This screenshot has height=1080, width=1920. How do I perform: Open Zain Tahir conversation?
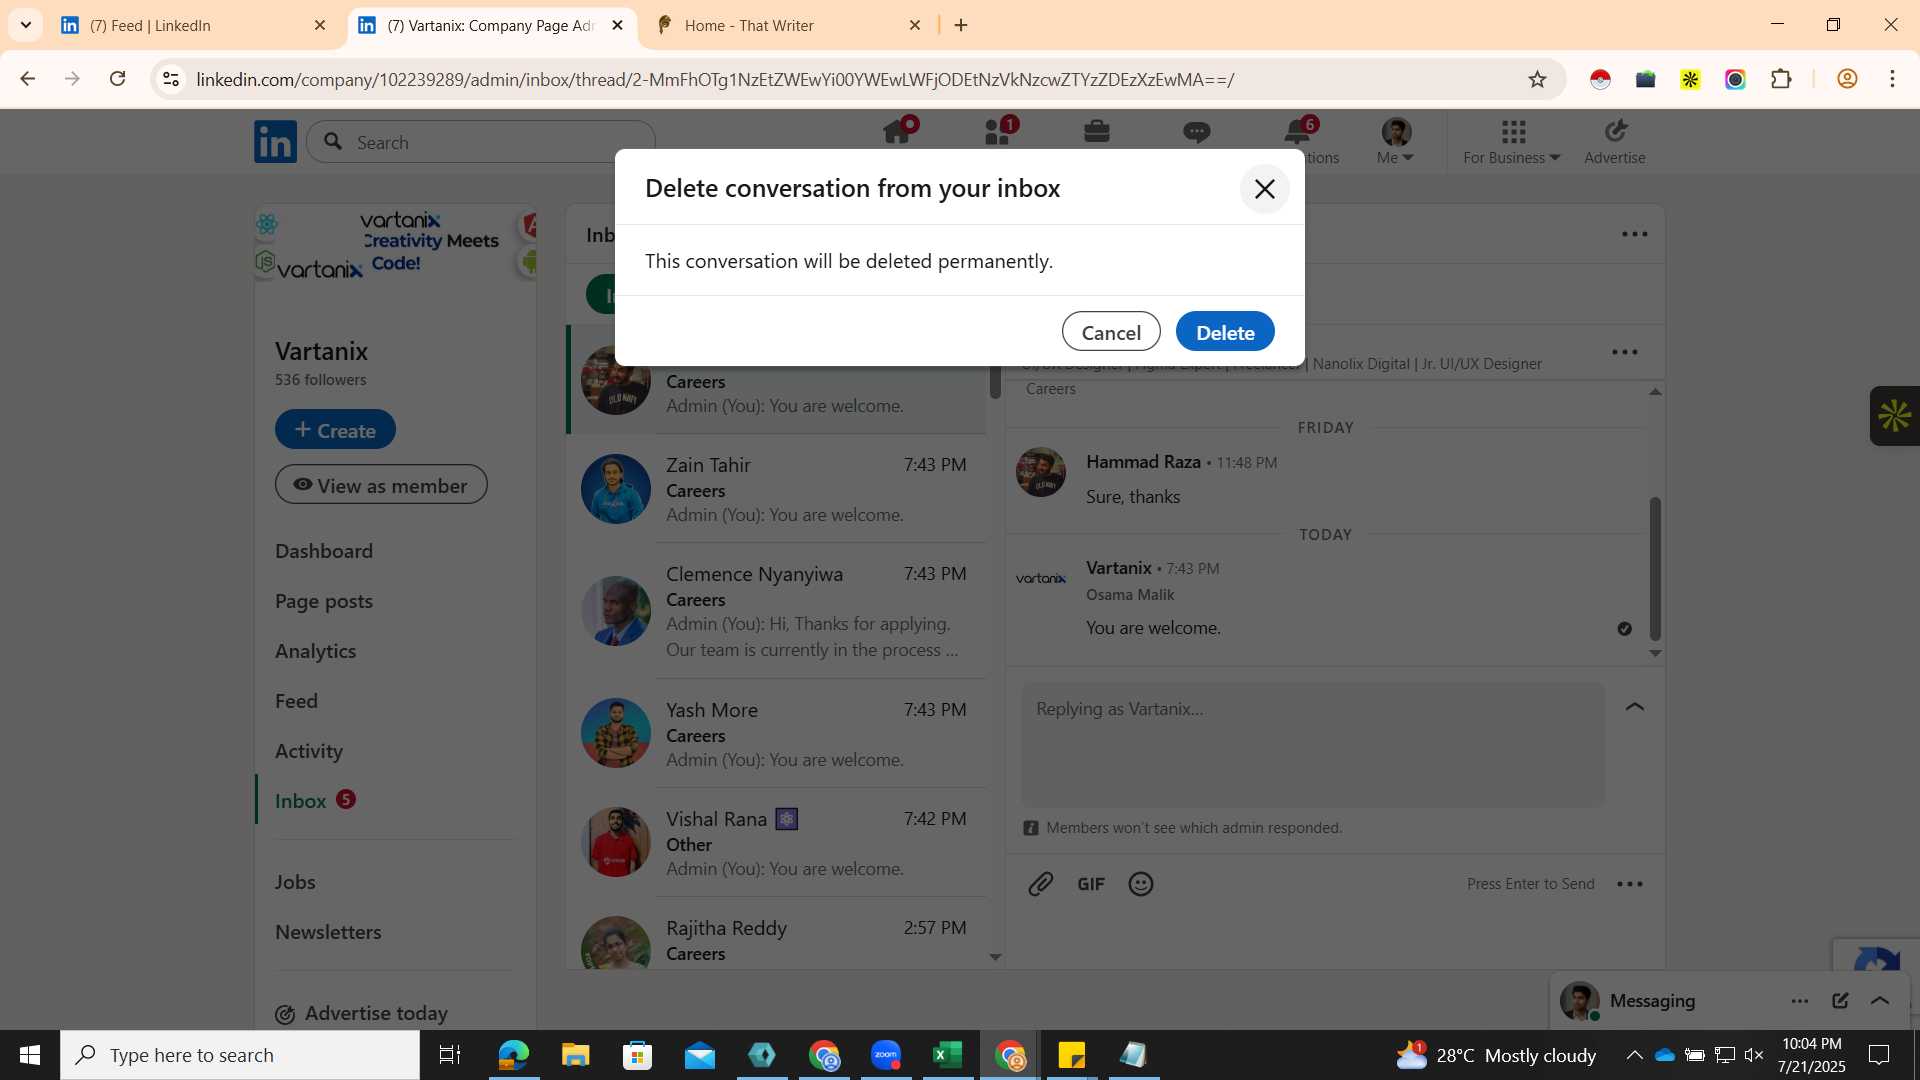pyautogui.click(x=778, y=489)
